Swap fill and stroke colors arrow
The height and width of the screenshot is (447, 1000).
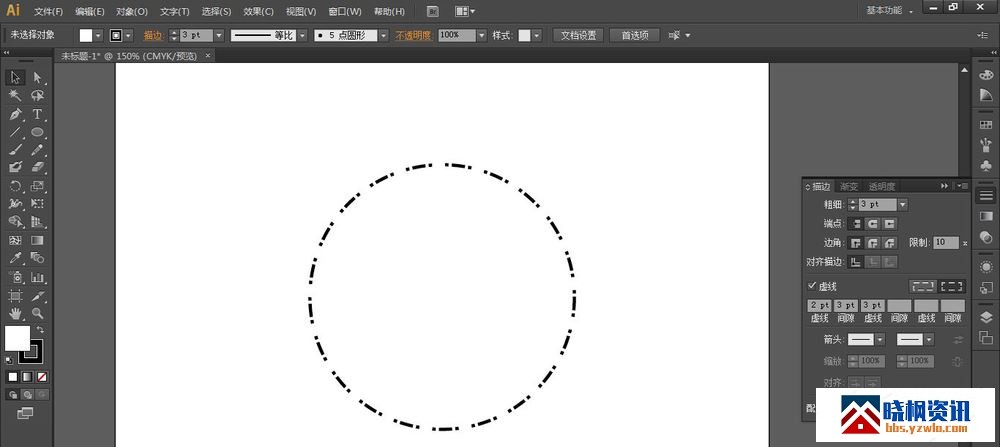(40, 330)
